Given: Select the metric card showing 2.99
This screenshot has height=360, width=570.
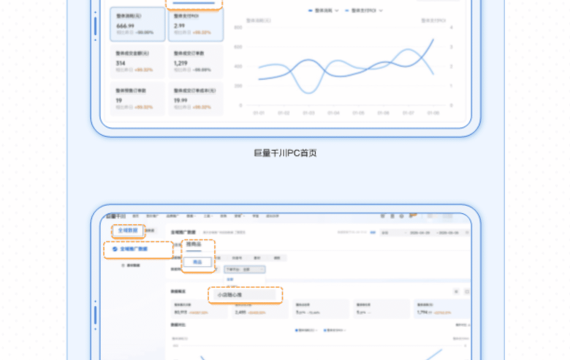Looking at the screenshot, I should point(196,25).
